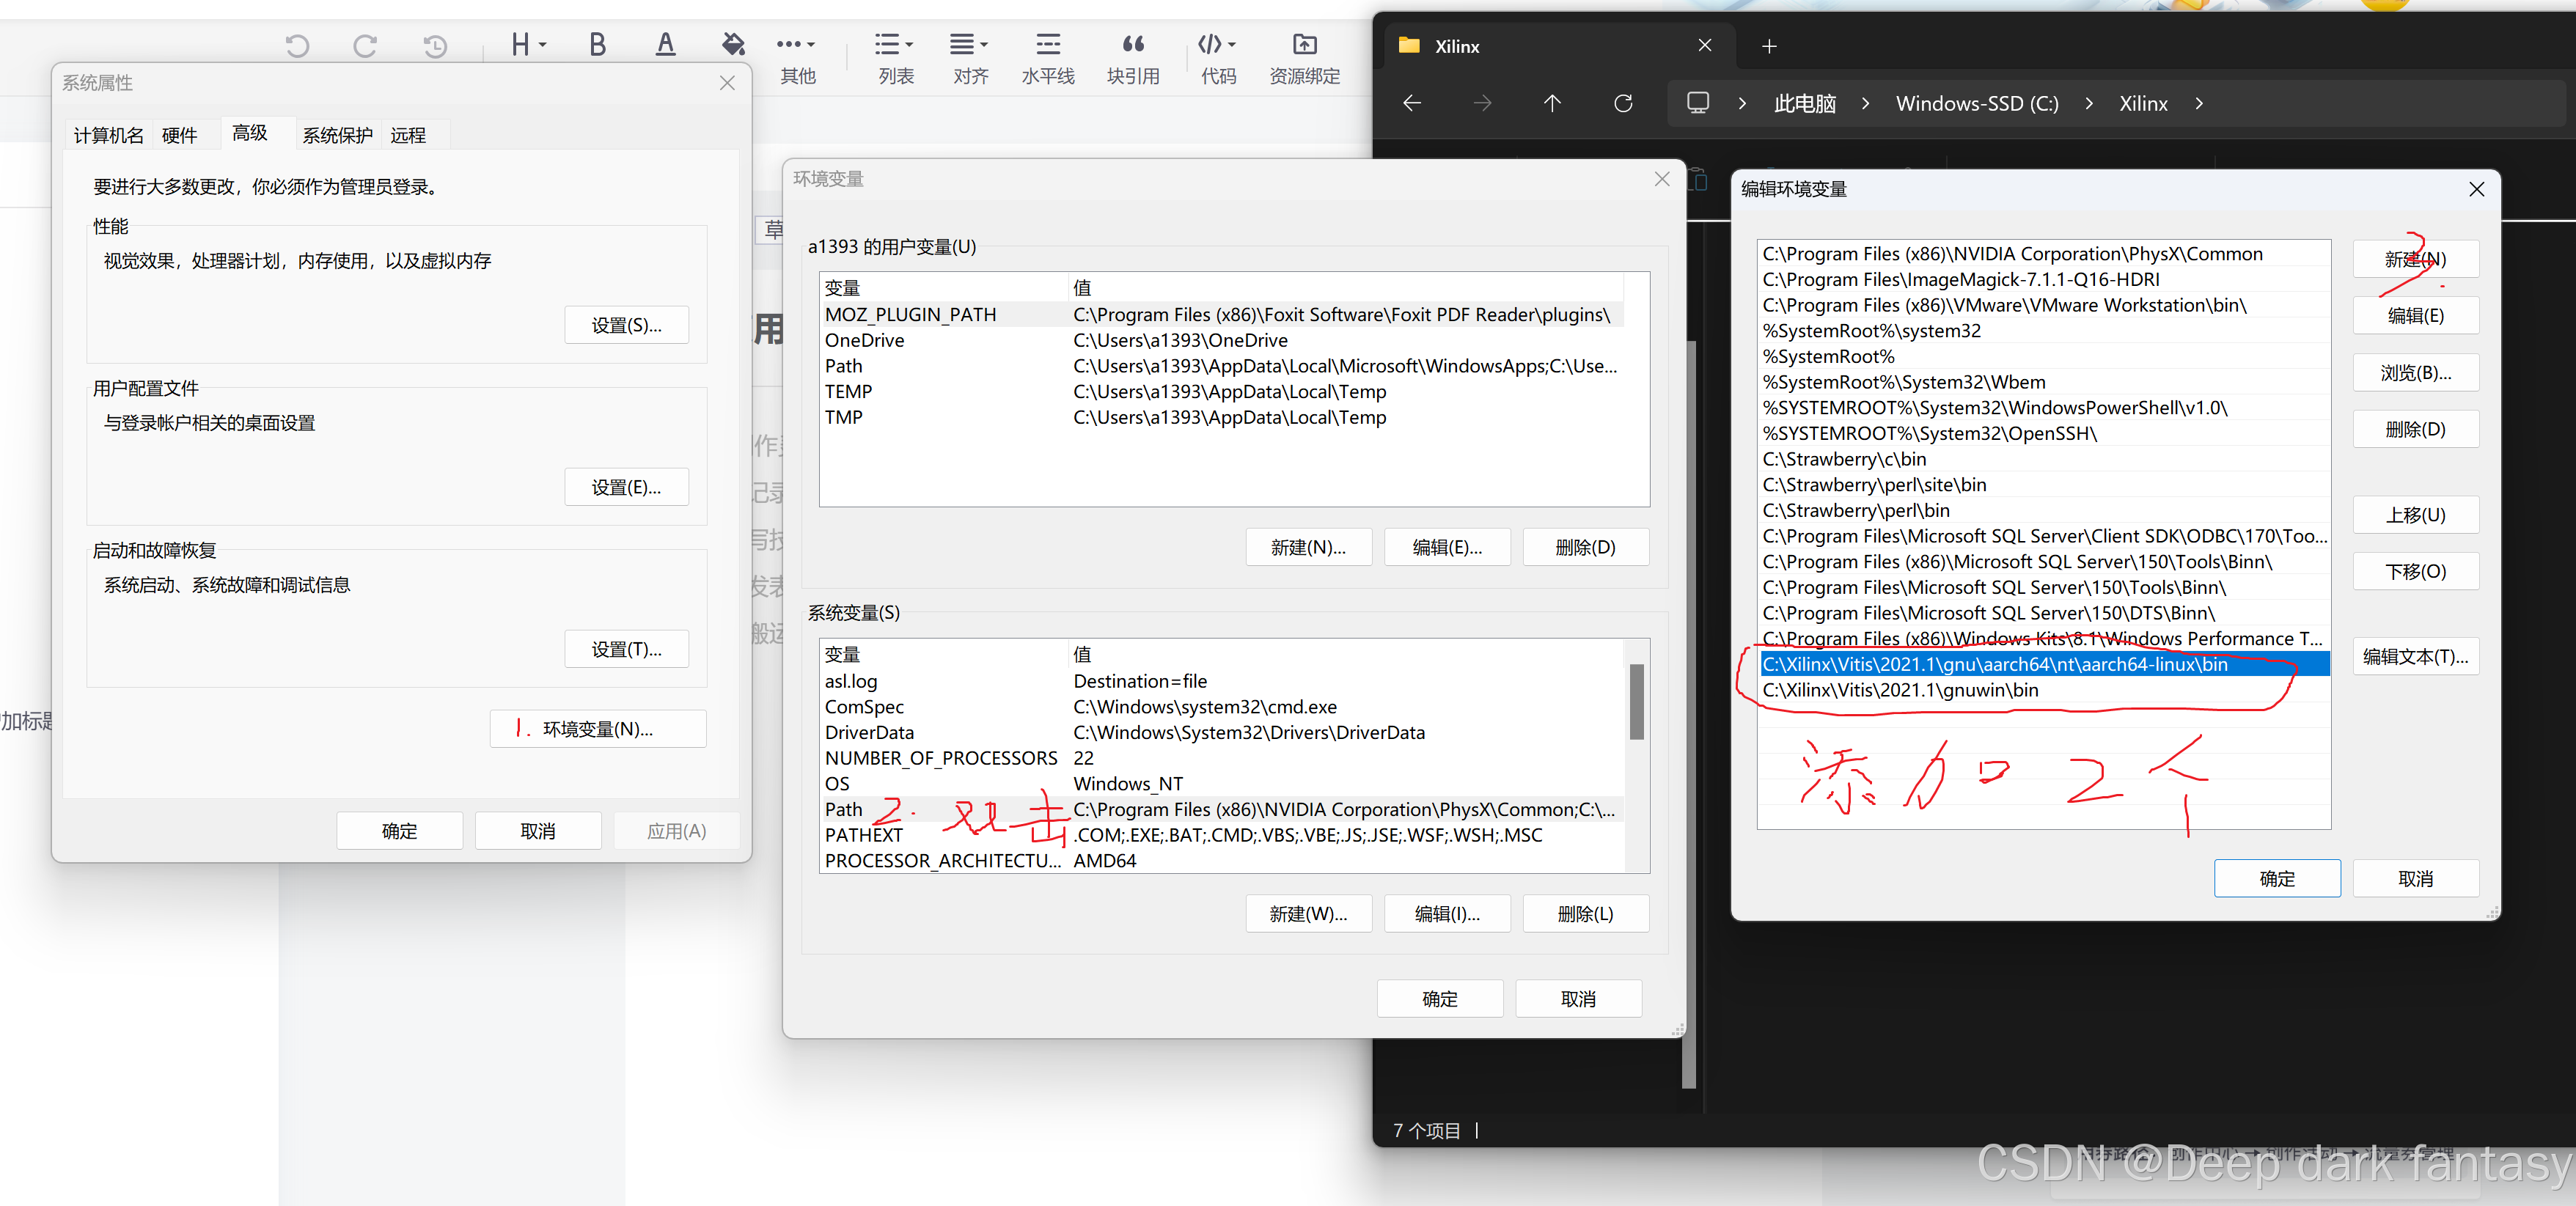Open new File Explorer tab with plus

pos(1769,46)
